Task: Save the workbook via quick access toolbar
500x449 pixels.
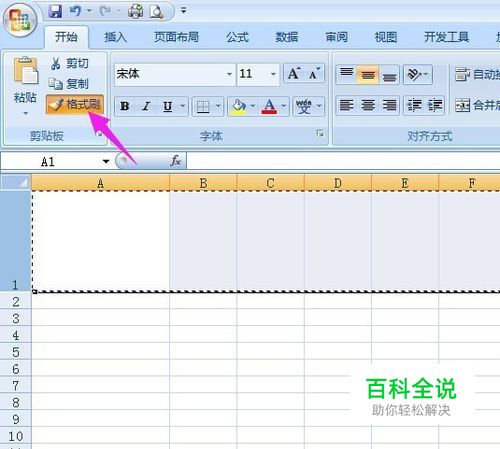Action: (55, 12)
